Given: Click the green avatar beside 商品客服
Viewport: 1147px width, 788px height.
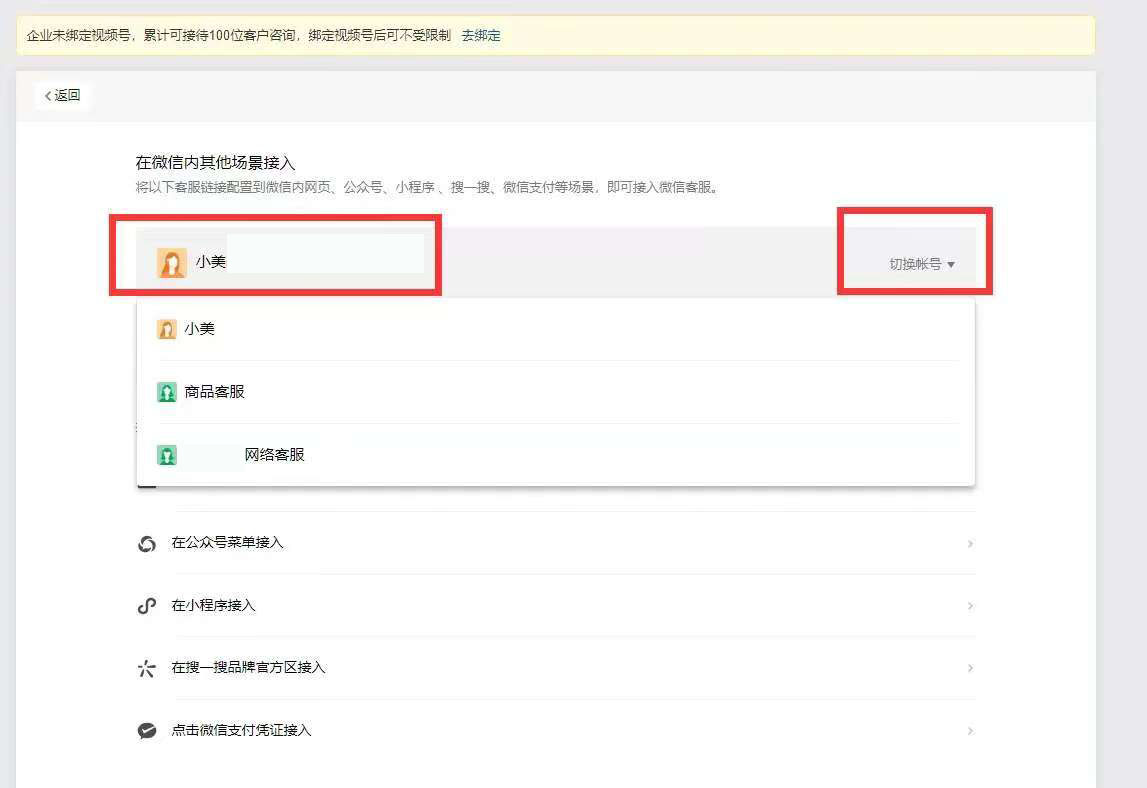Looking at the screenshot, I should tap(167, 392).
